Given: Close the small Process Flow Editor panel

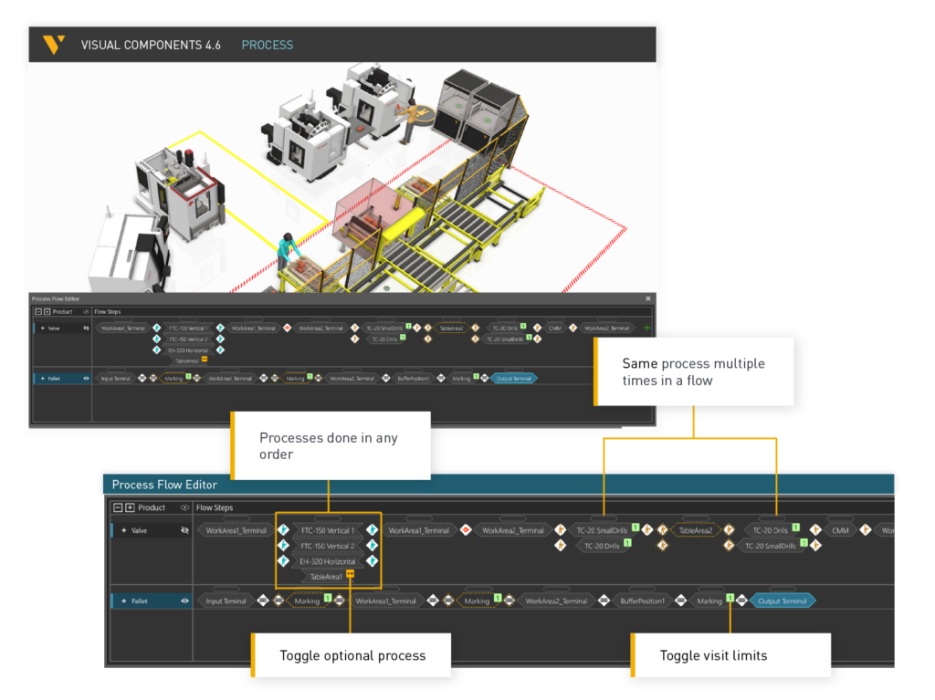Looking at the screenshot, I should pos(647,298).
